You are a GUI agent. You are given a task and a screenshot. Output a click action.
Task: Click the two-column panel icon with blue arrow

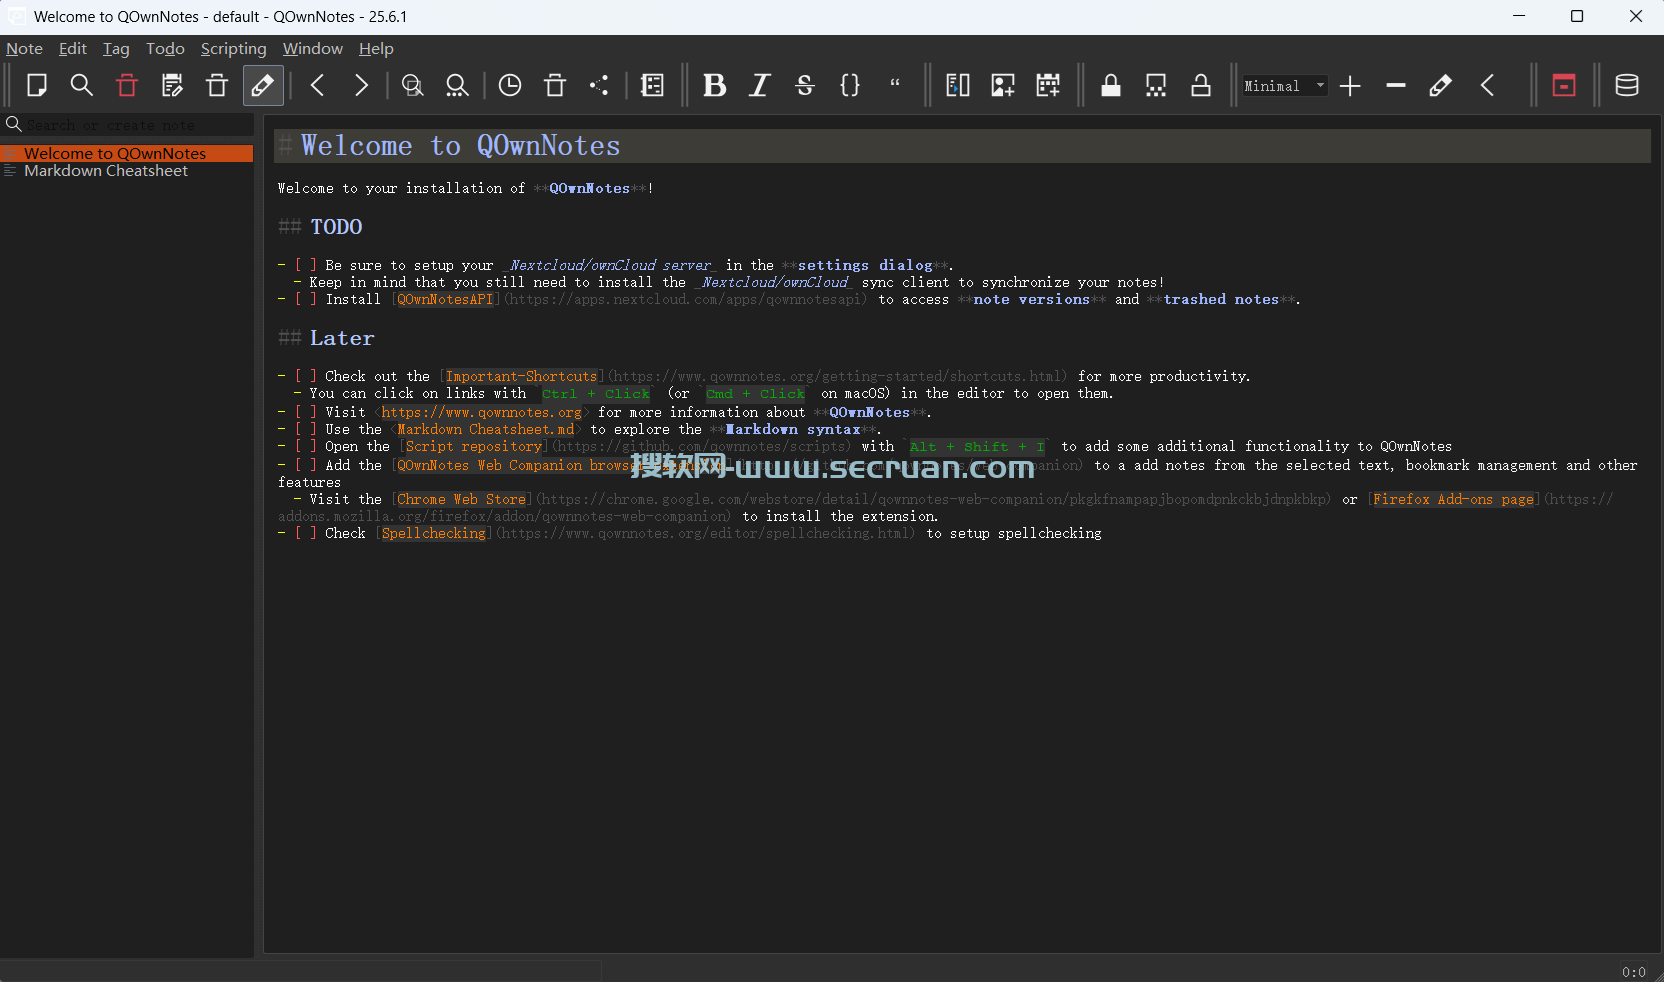pos(958,86)
